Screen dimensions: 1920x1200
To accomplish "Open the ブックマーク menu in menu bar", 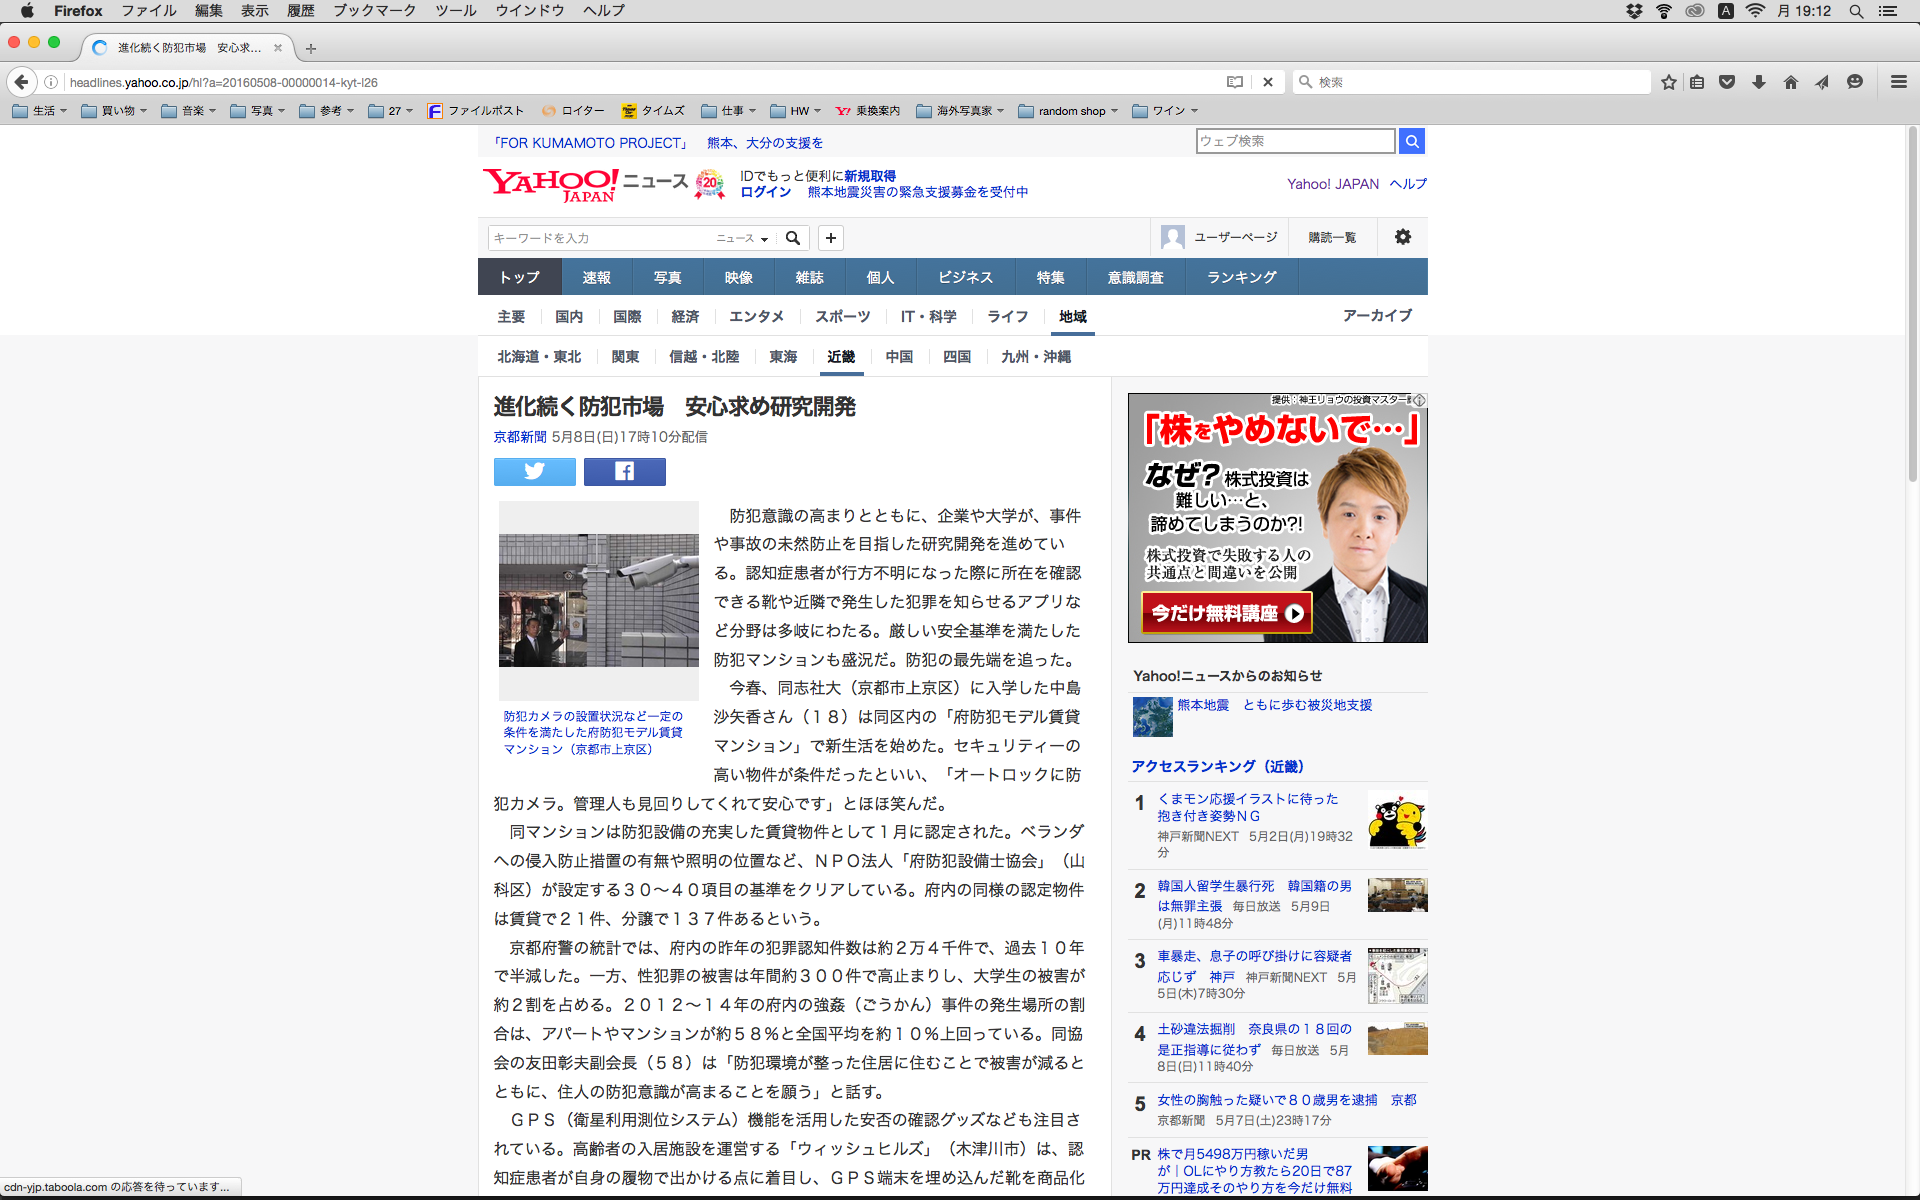I will (x=374, y=11).
